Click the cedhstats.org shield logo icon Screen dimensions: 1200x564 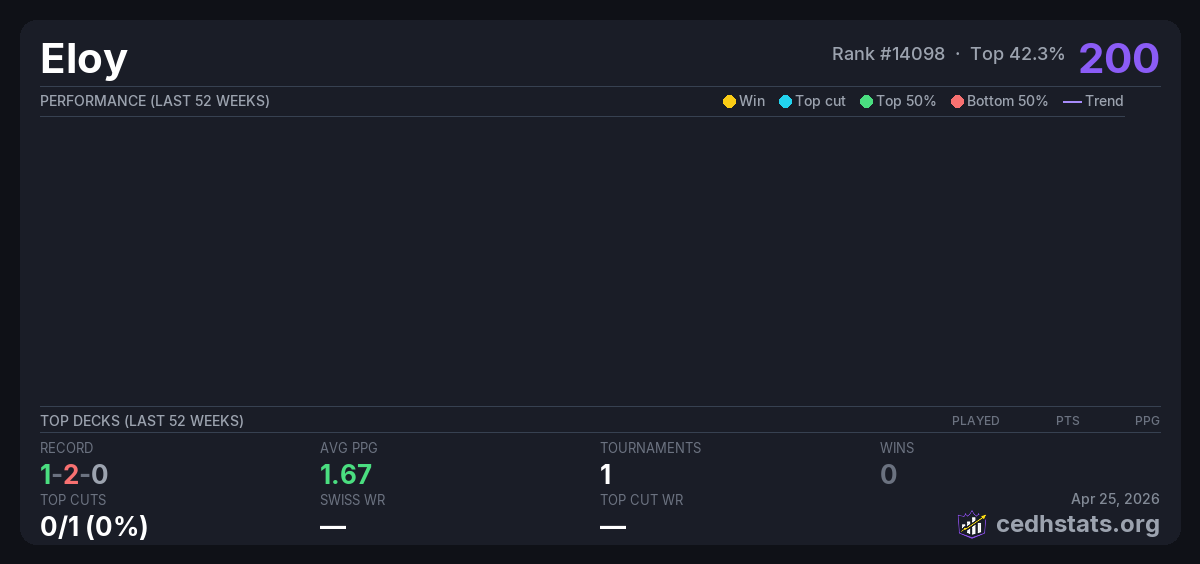[972, 524]
